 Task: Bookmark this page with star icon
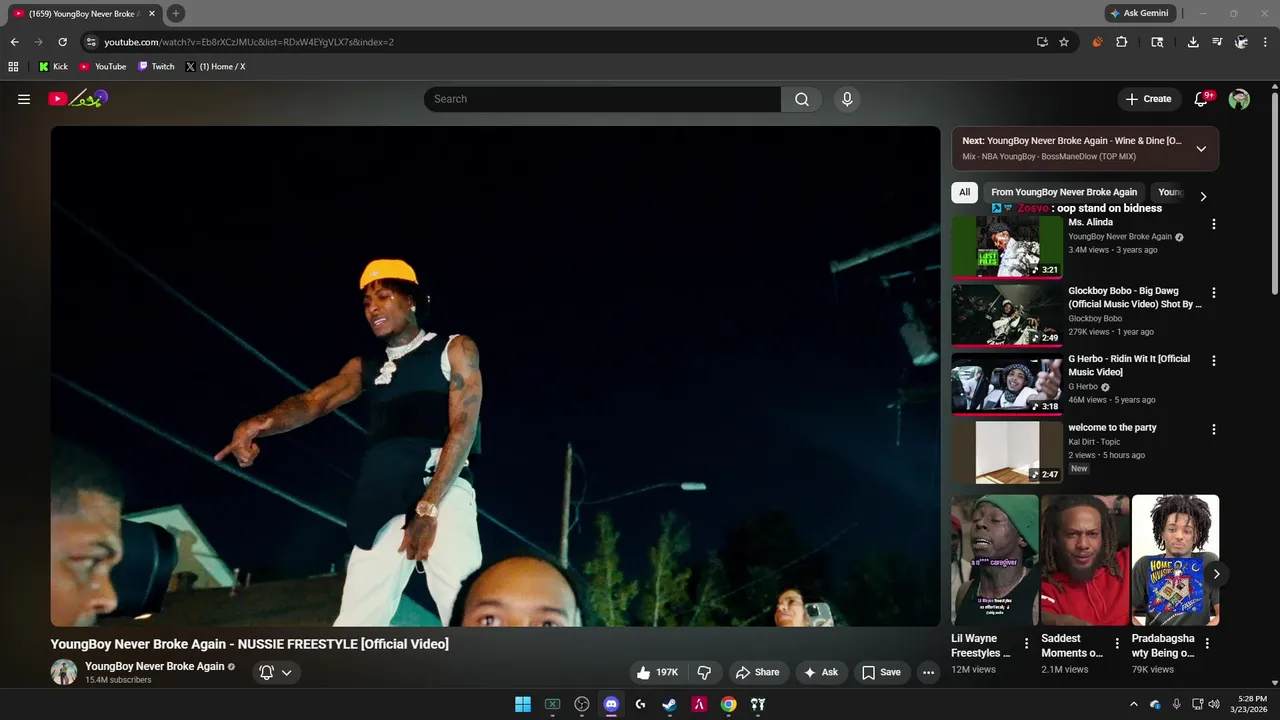(x=1064, y=42)
